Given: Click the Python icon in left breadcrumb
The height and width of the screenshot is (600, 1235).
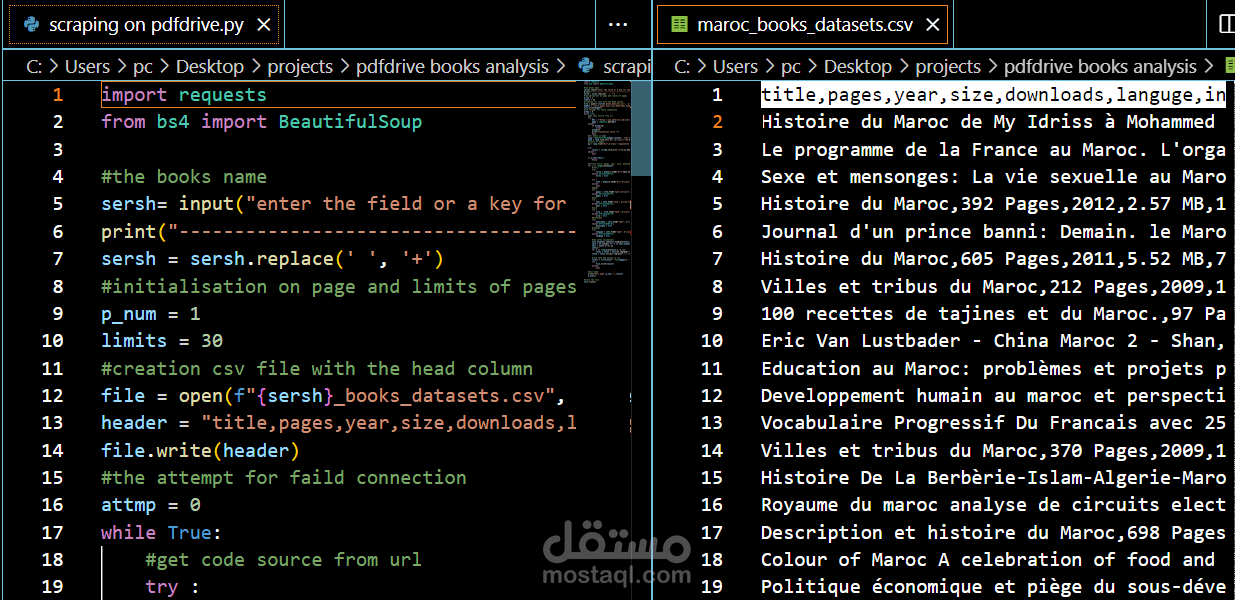Looking at the screenshot, I should click(587, 67).
